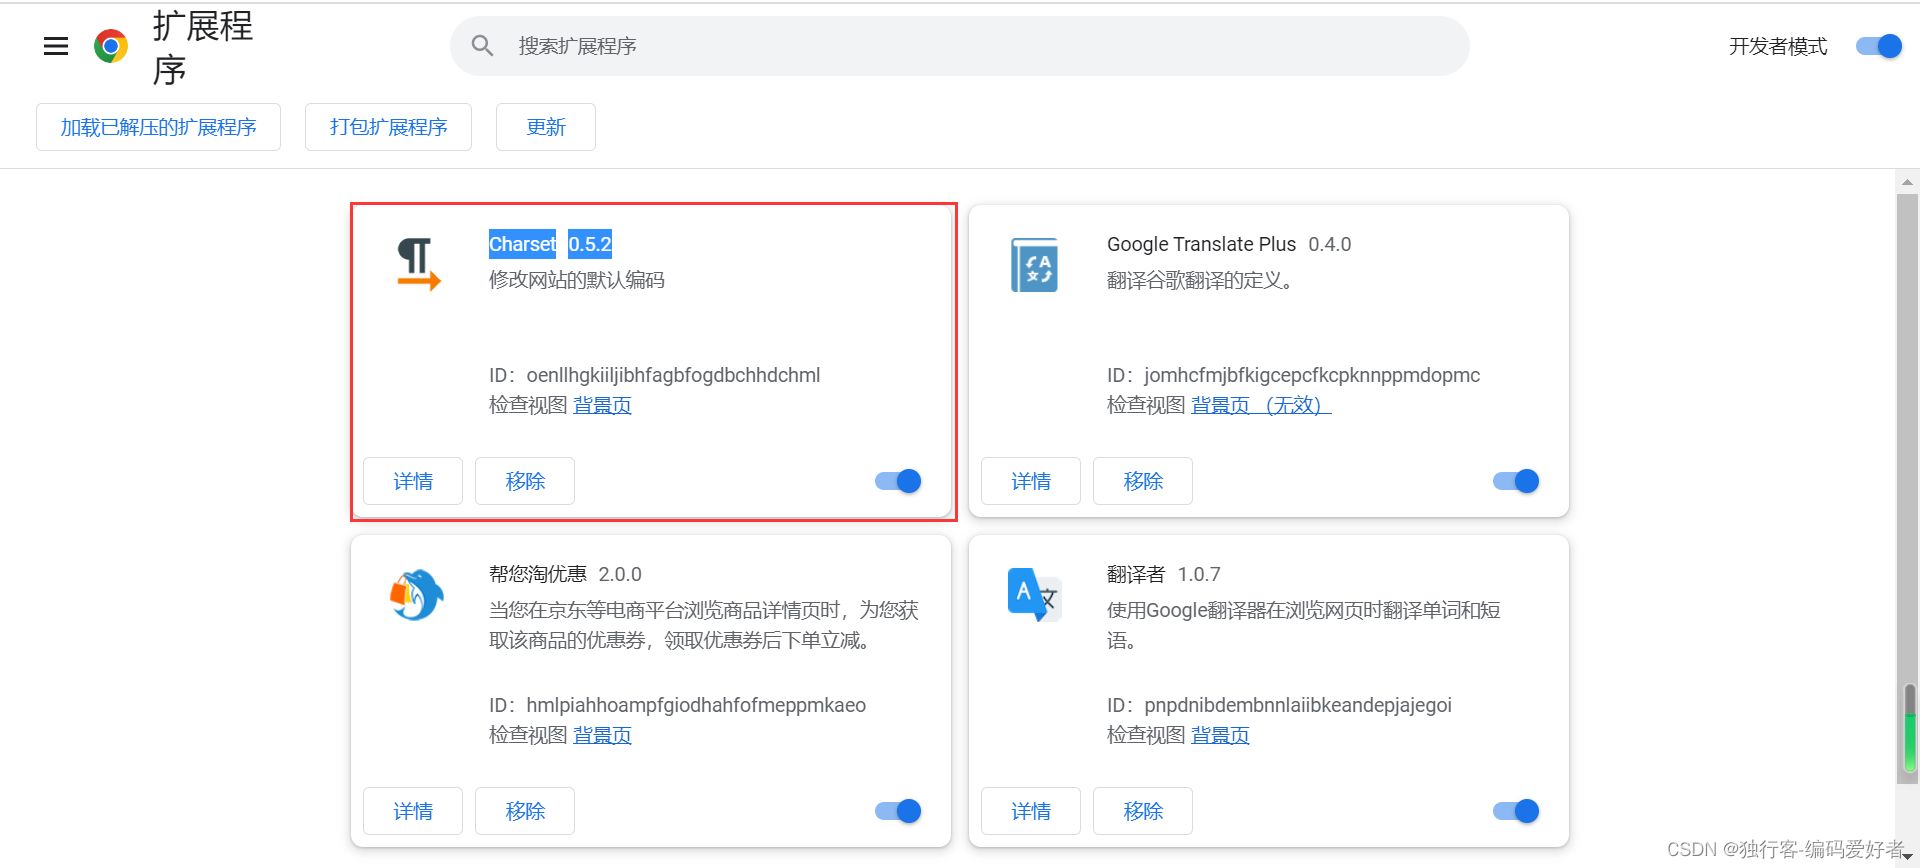Screen dimensions: 1920x868
Task: Click the search magnifier icon
Action: (x=482, y=46)
